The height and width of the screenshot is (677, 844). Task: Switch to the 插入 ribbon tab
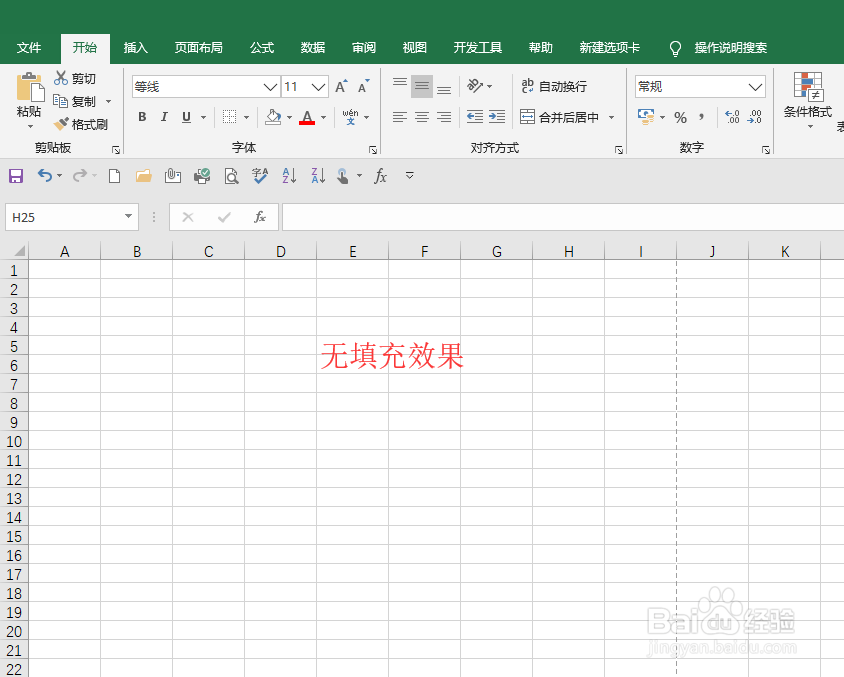point(135,47)
